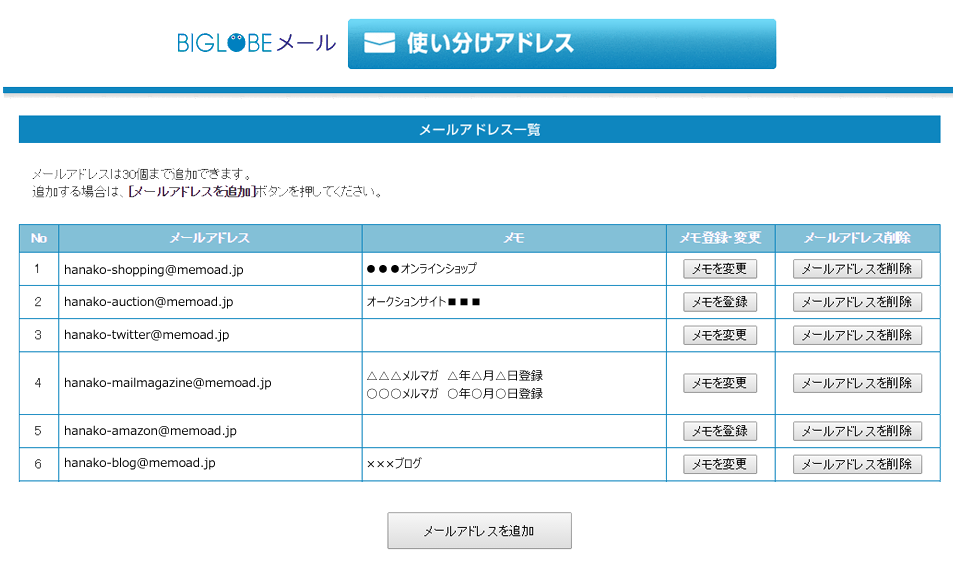Click the メールアドレス一覧 section title
953x569 pixels.
click(x=480, y=129)
